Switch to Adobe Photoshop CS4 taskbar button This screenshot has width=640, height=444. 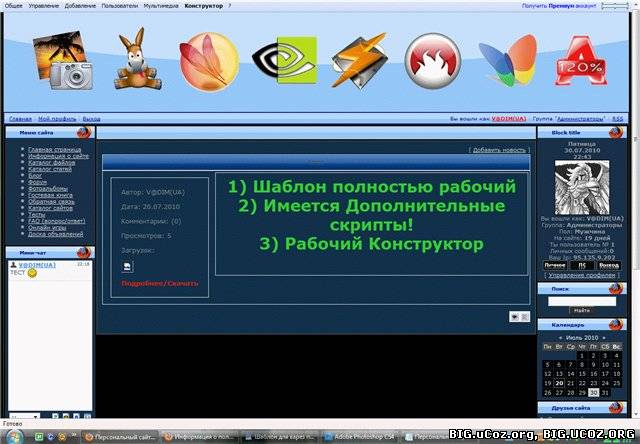pyautogui.click(x=359, y=437)
